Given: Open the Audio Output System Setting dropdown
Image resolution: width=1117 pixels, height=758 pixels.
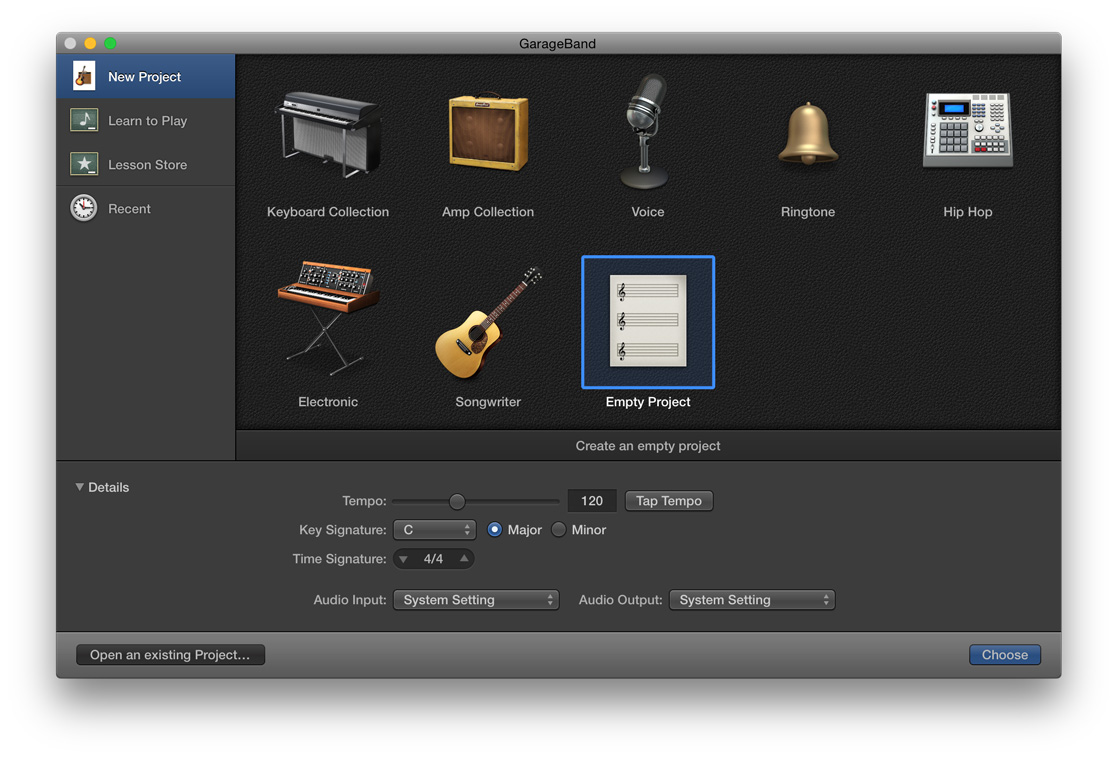Looking at the screenshot, I should tap(752, 600).
